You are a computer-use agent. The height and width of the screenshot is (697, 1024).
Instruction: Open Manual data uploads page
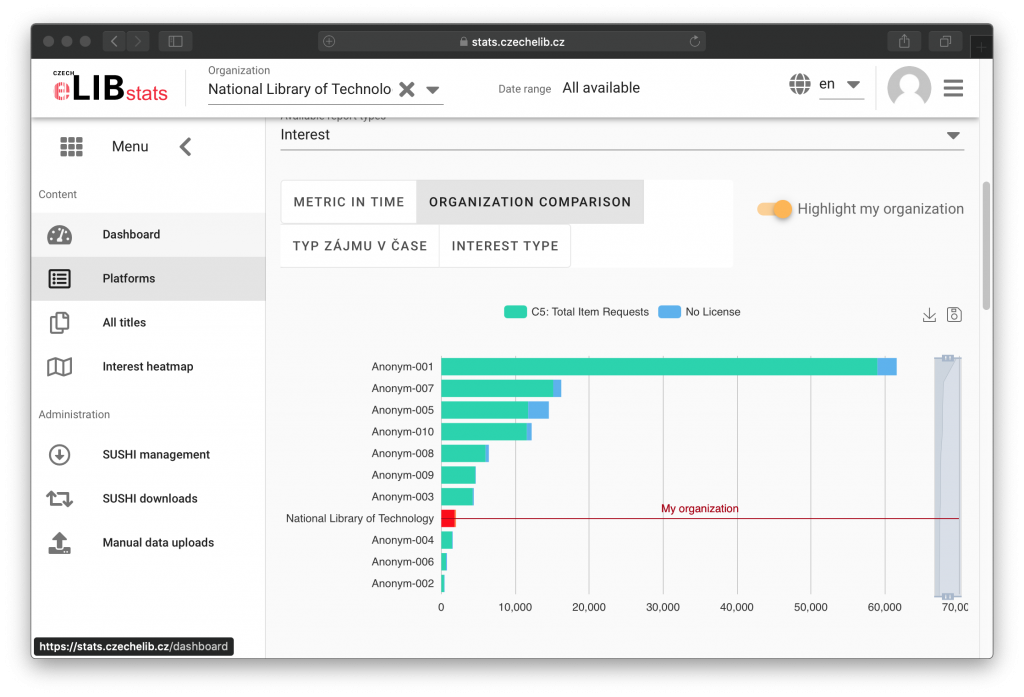pos(148,543)
